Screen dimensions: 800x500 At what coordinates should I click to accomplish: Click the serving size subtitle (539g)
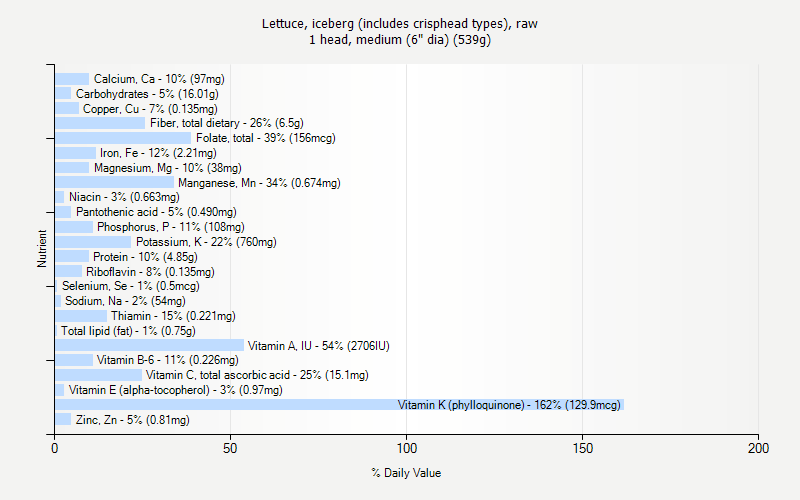pos(400,40)
